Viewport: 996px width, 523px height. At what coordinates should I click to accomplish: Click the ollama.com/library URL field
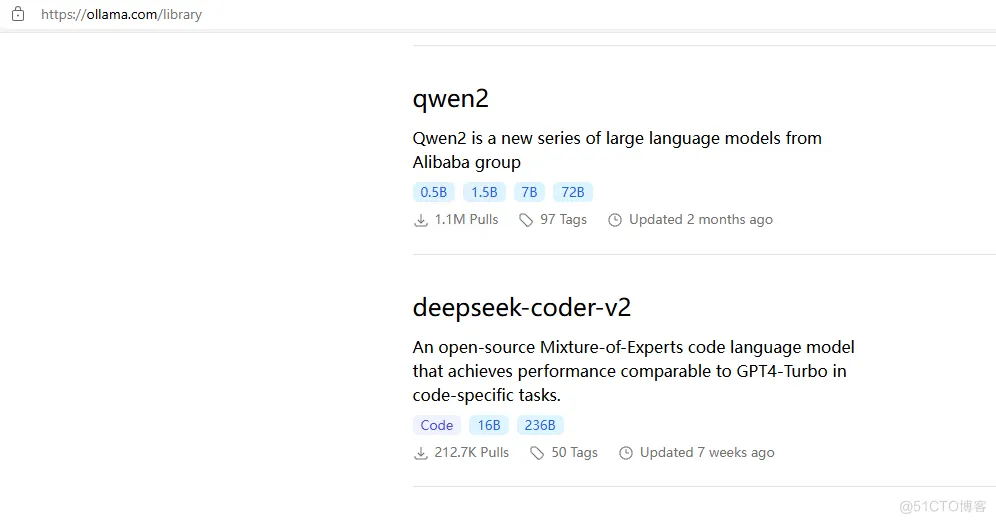[121, 14]
